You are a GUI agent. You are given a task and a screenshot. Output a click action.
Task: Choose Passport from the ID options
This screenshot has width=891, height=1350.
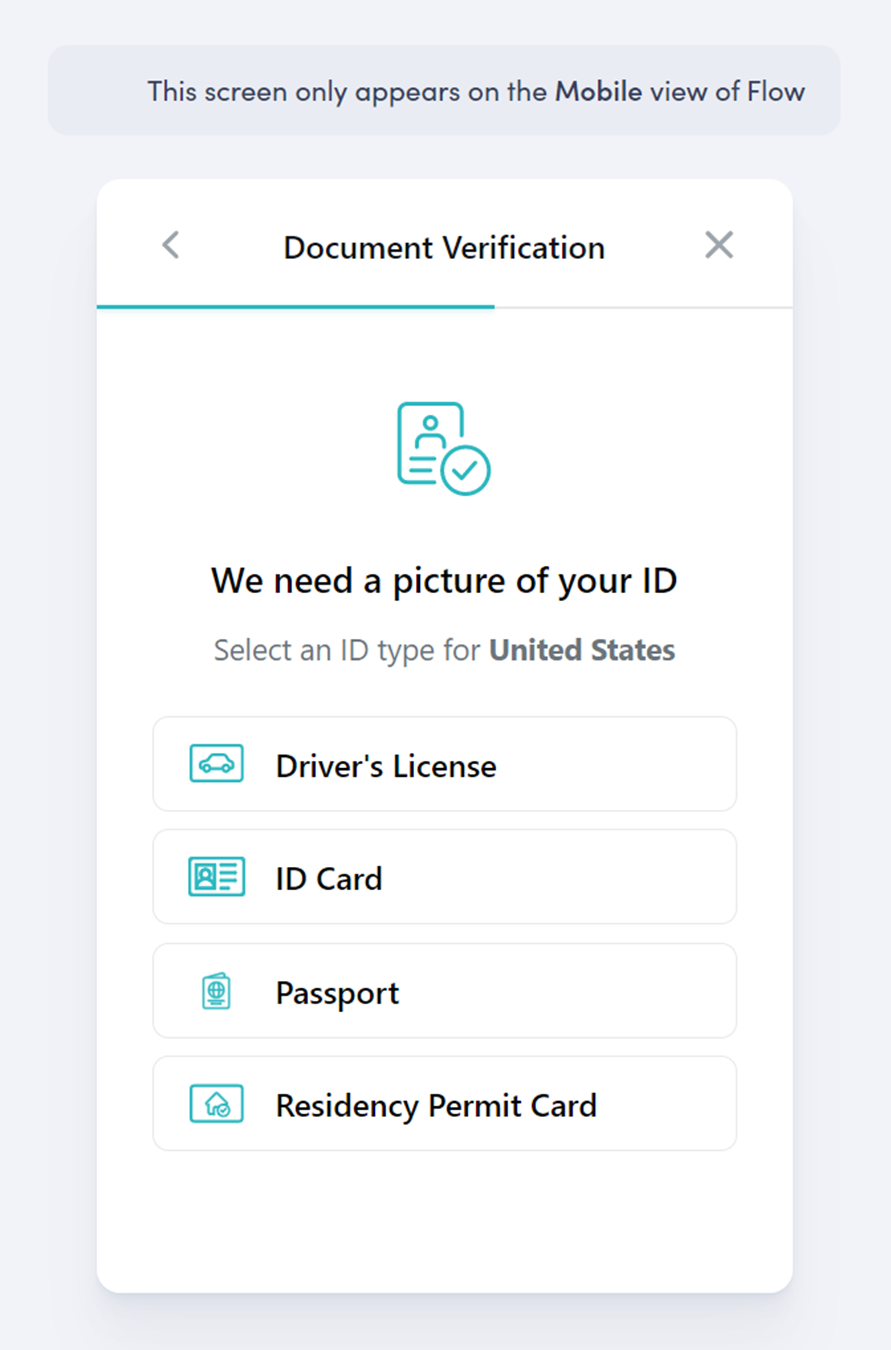(x=444, y=990)
